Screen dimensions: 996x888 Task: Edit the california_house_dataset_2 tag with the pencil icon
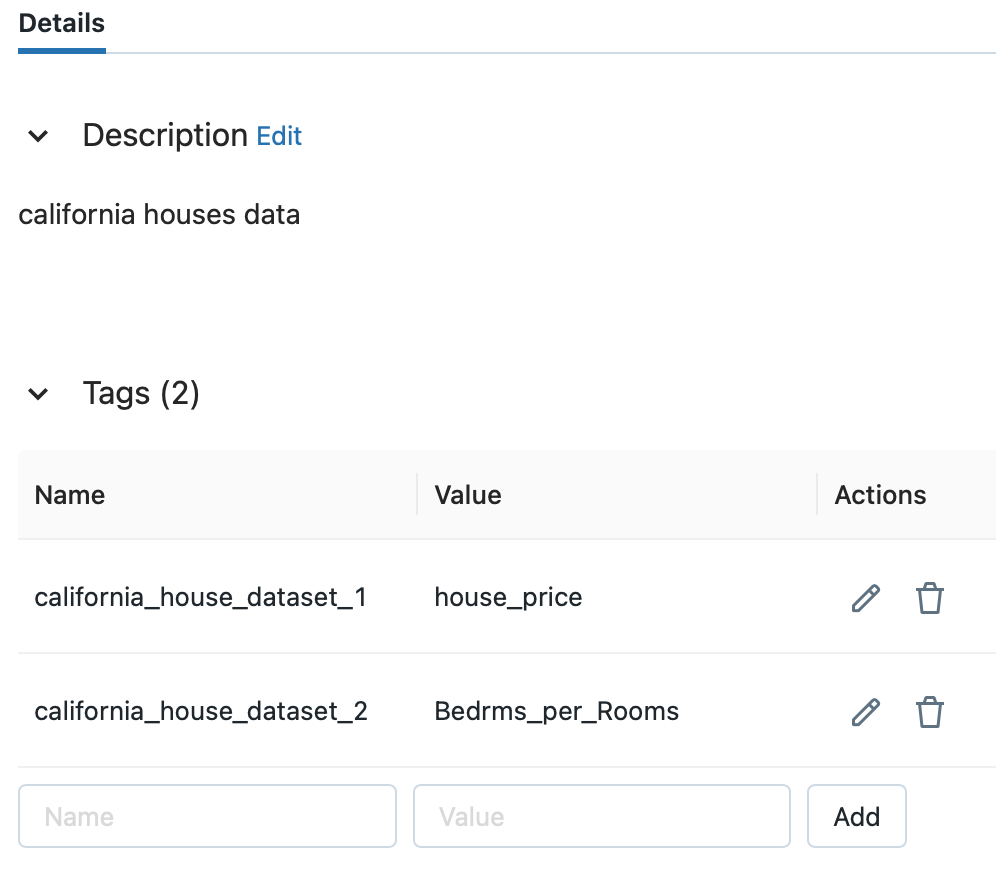(866, 712)
